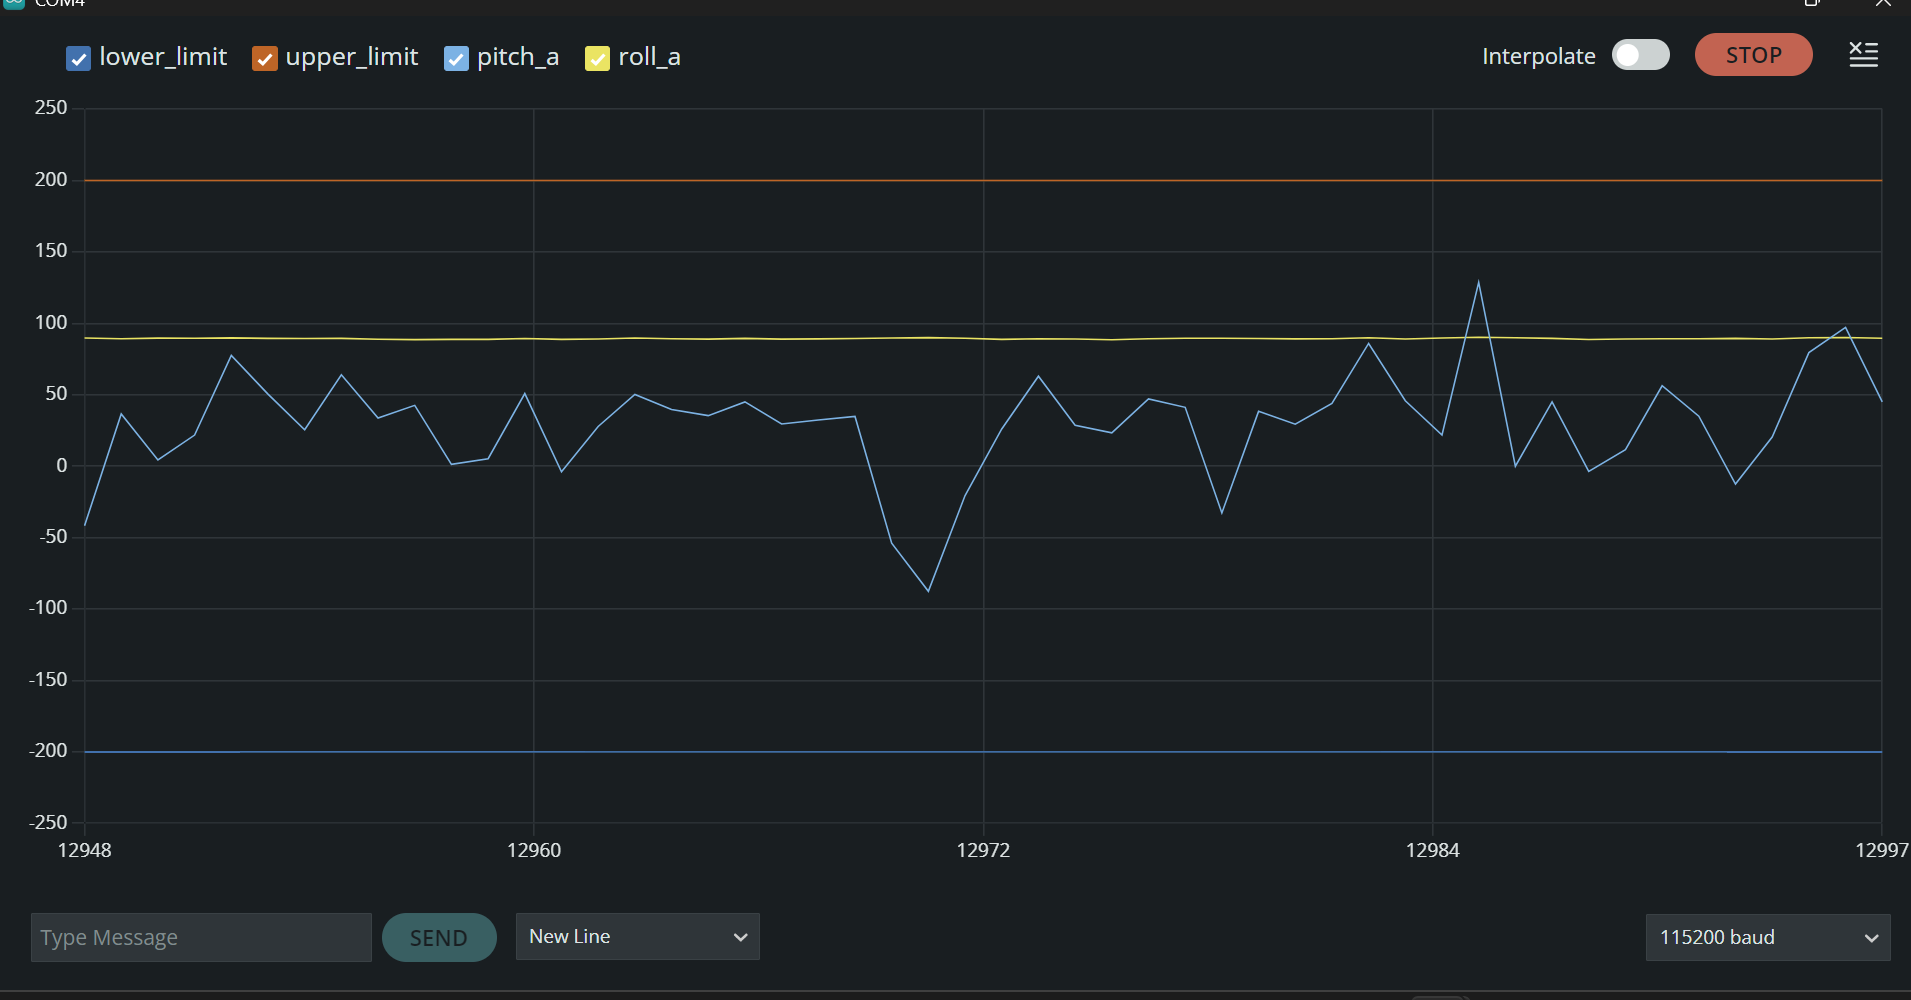This screenshot has height=1000, width=1911.
Task: Uncheck the lower_limit series checkbox
Action: click(78, 59)
